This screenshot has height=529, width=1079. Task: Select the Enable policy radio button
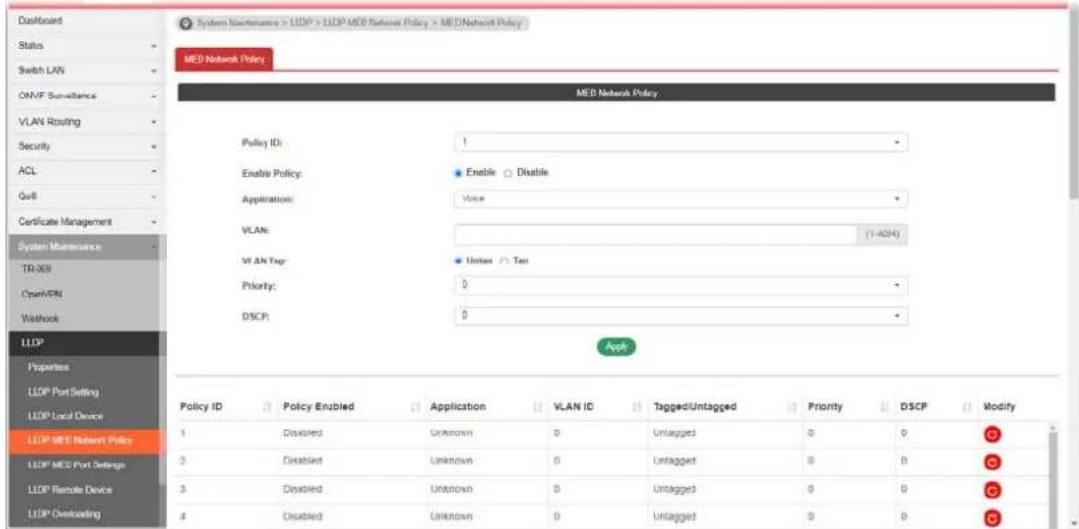[458, 171]
